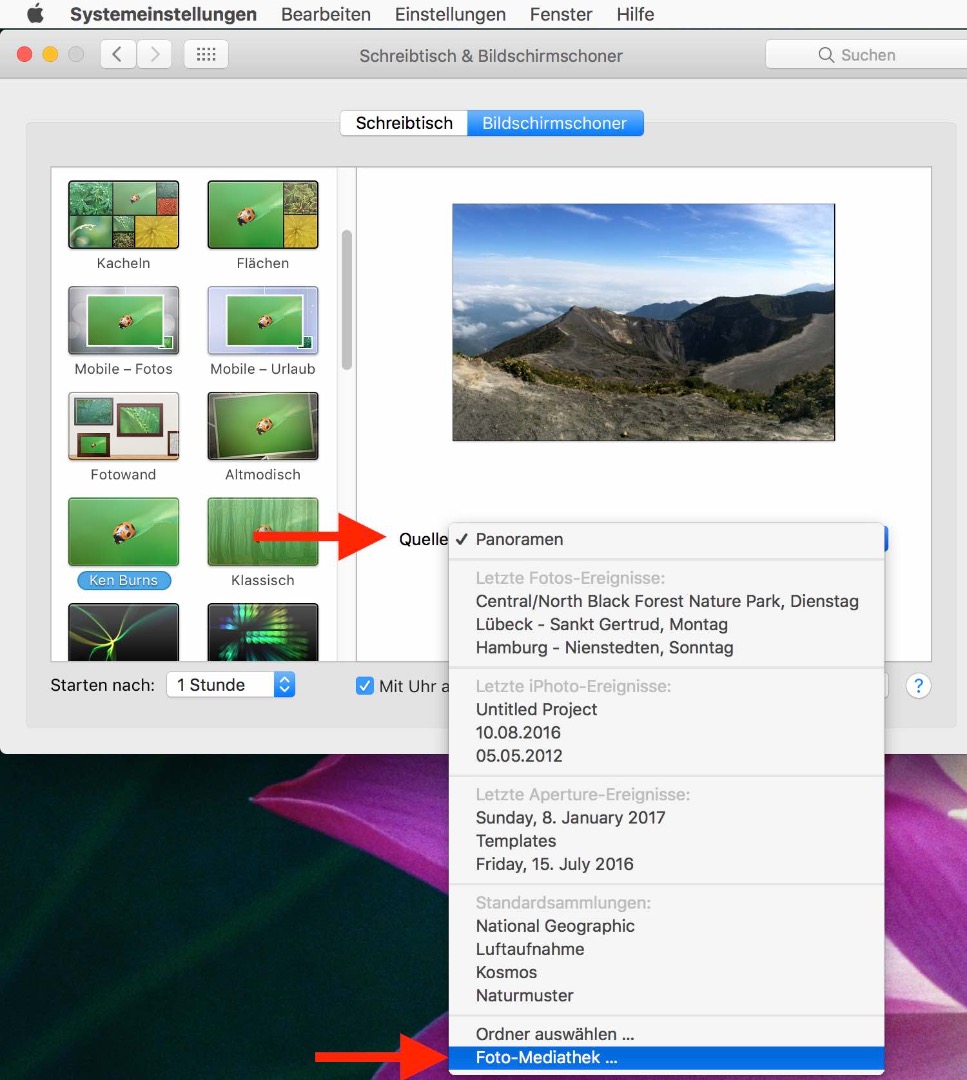The width and height of the screenshot is (967, 1080).
Task: Open the Bearbeiten menu
Action: pos(326,14)
